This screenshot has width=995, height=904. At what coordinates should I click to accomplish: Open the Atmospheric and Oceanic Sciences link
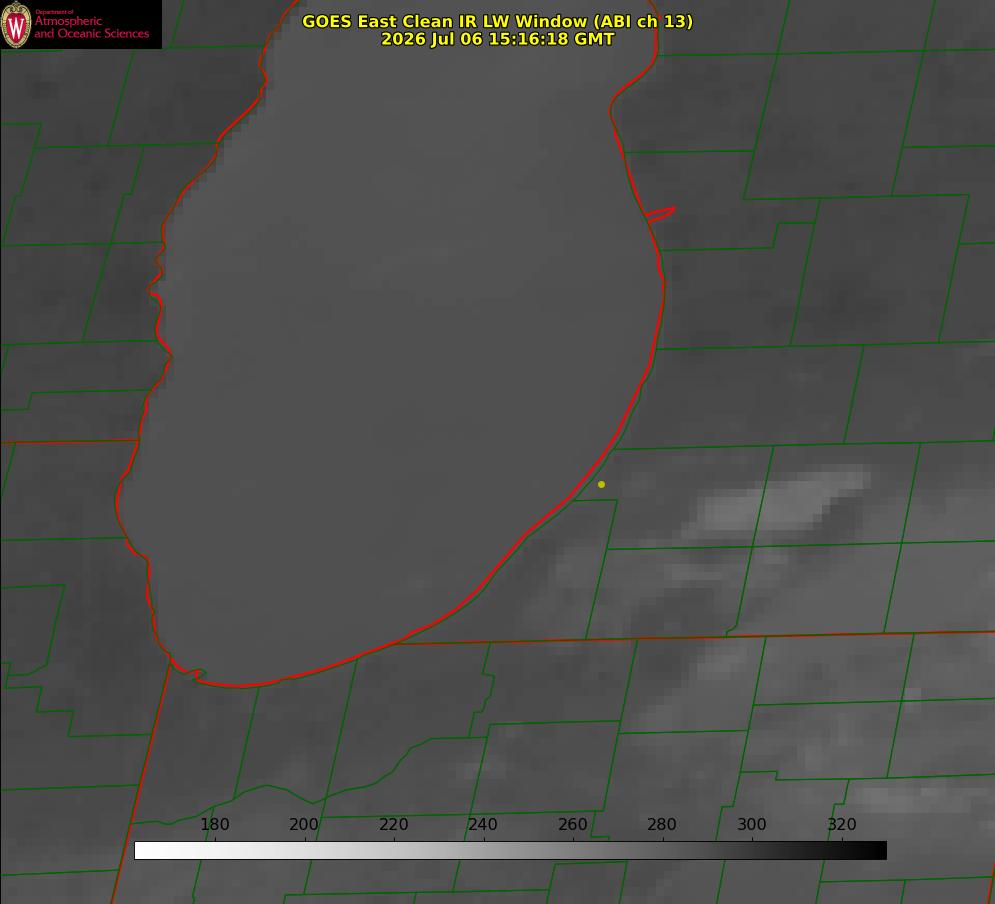[91, 27]
